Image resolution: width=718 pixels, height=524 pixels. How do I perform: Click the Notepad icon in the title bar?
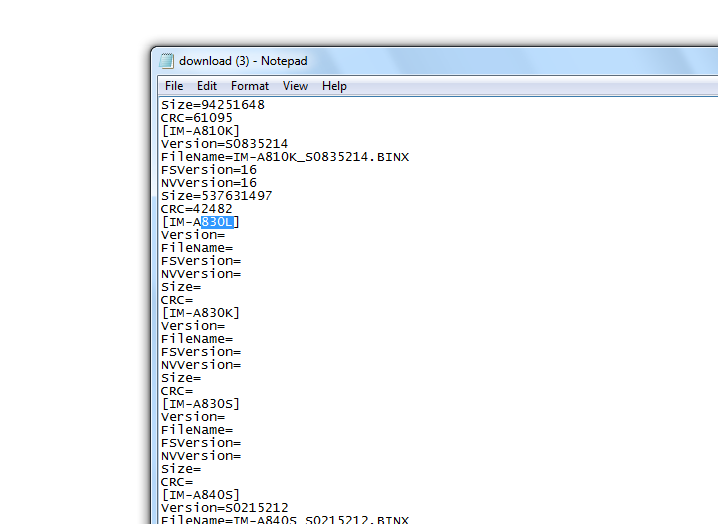coord(167,61)
